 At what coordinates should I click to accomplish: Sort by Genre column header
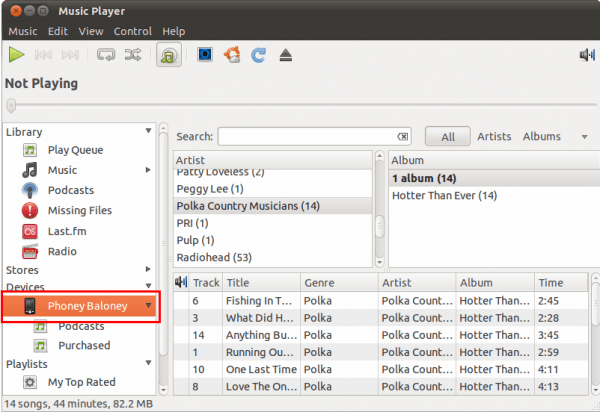pyautogui.click(x=339, y=283)
